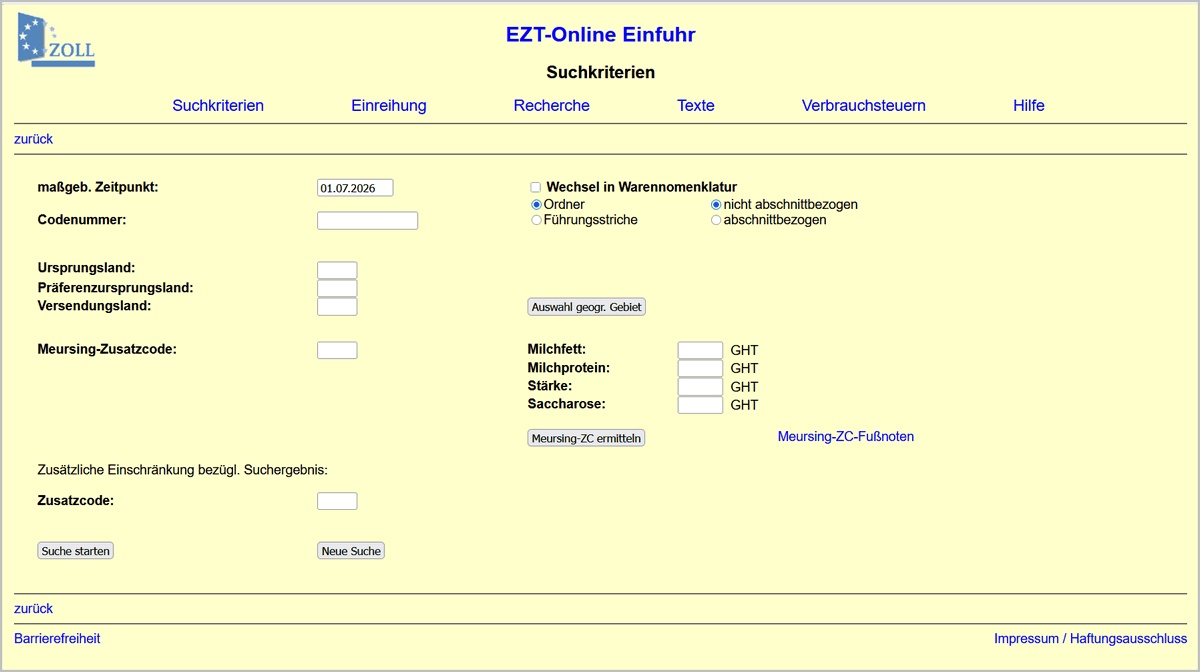Click the Suchkriterien page subtitle
The height and width of the screenshot is (672, 1200).
point(600,72)
